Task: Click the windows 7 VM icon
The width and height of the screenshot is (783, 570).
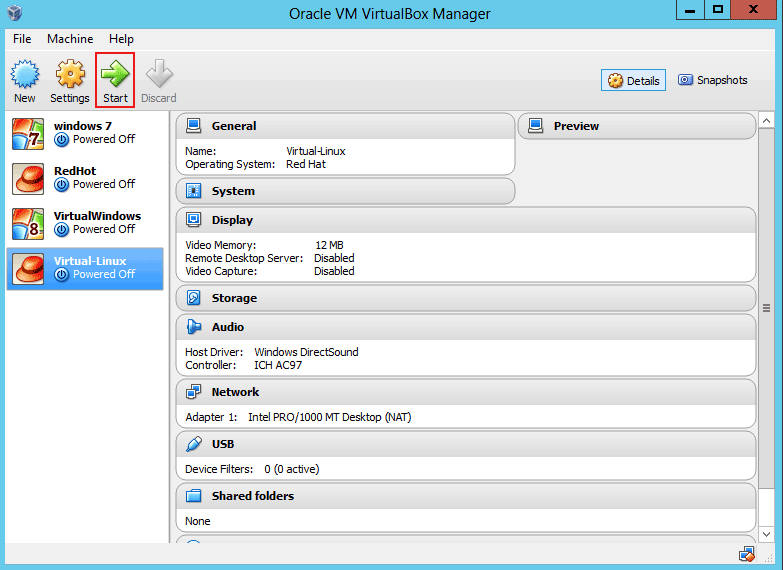Action: tap(28, 134)
